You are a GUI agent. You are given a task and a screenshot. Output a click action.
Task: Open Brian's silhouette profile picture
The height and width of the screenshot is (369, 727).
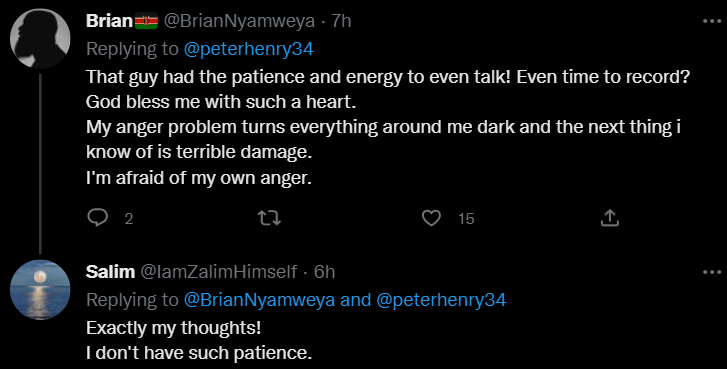40,38
